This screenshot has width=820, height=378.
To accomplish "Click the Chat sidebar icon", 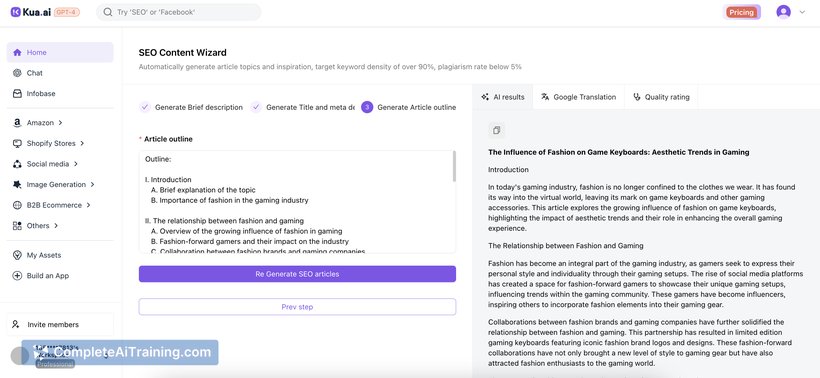I will (x=17, y=73).
